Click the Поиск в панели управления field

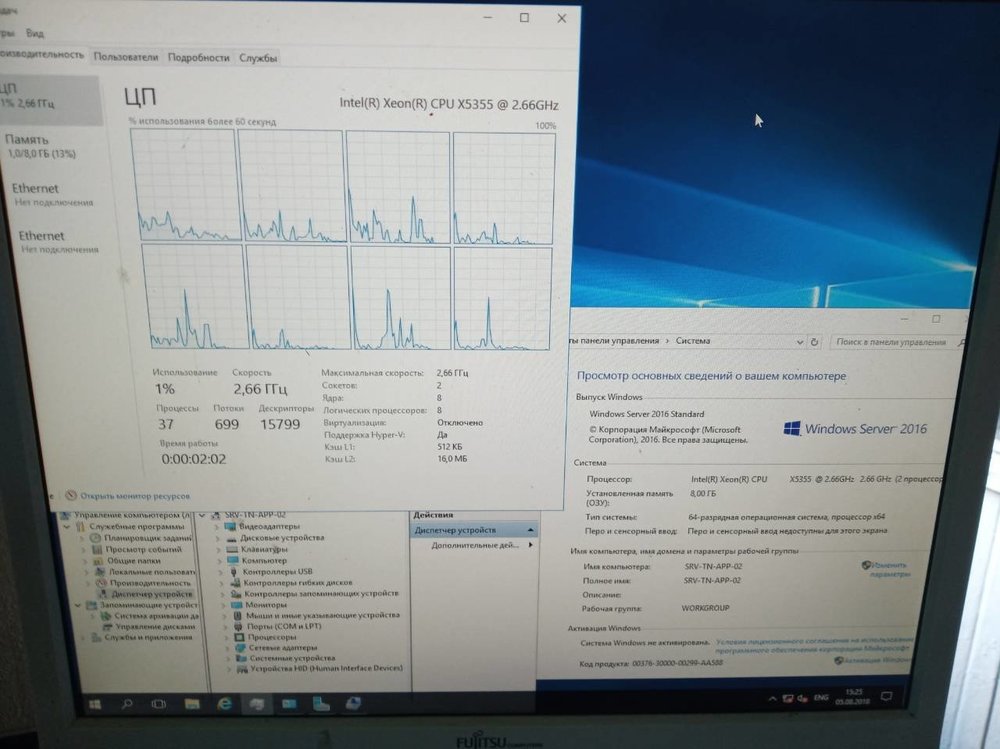click(x=888, y=342)
